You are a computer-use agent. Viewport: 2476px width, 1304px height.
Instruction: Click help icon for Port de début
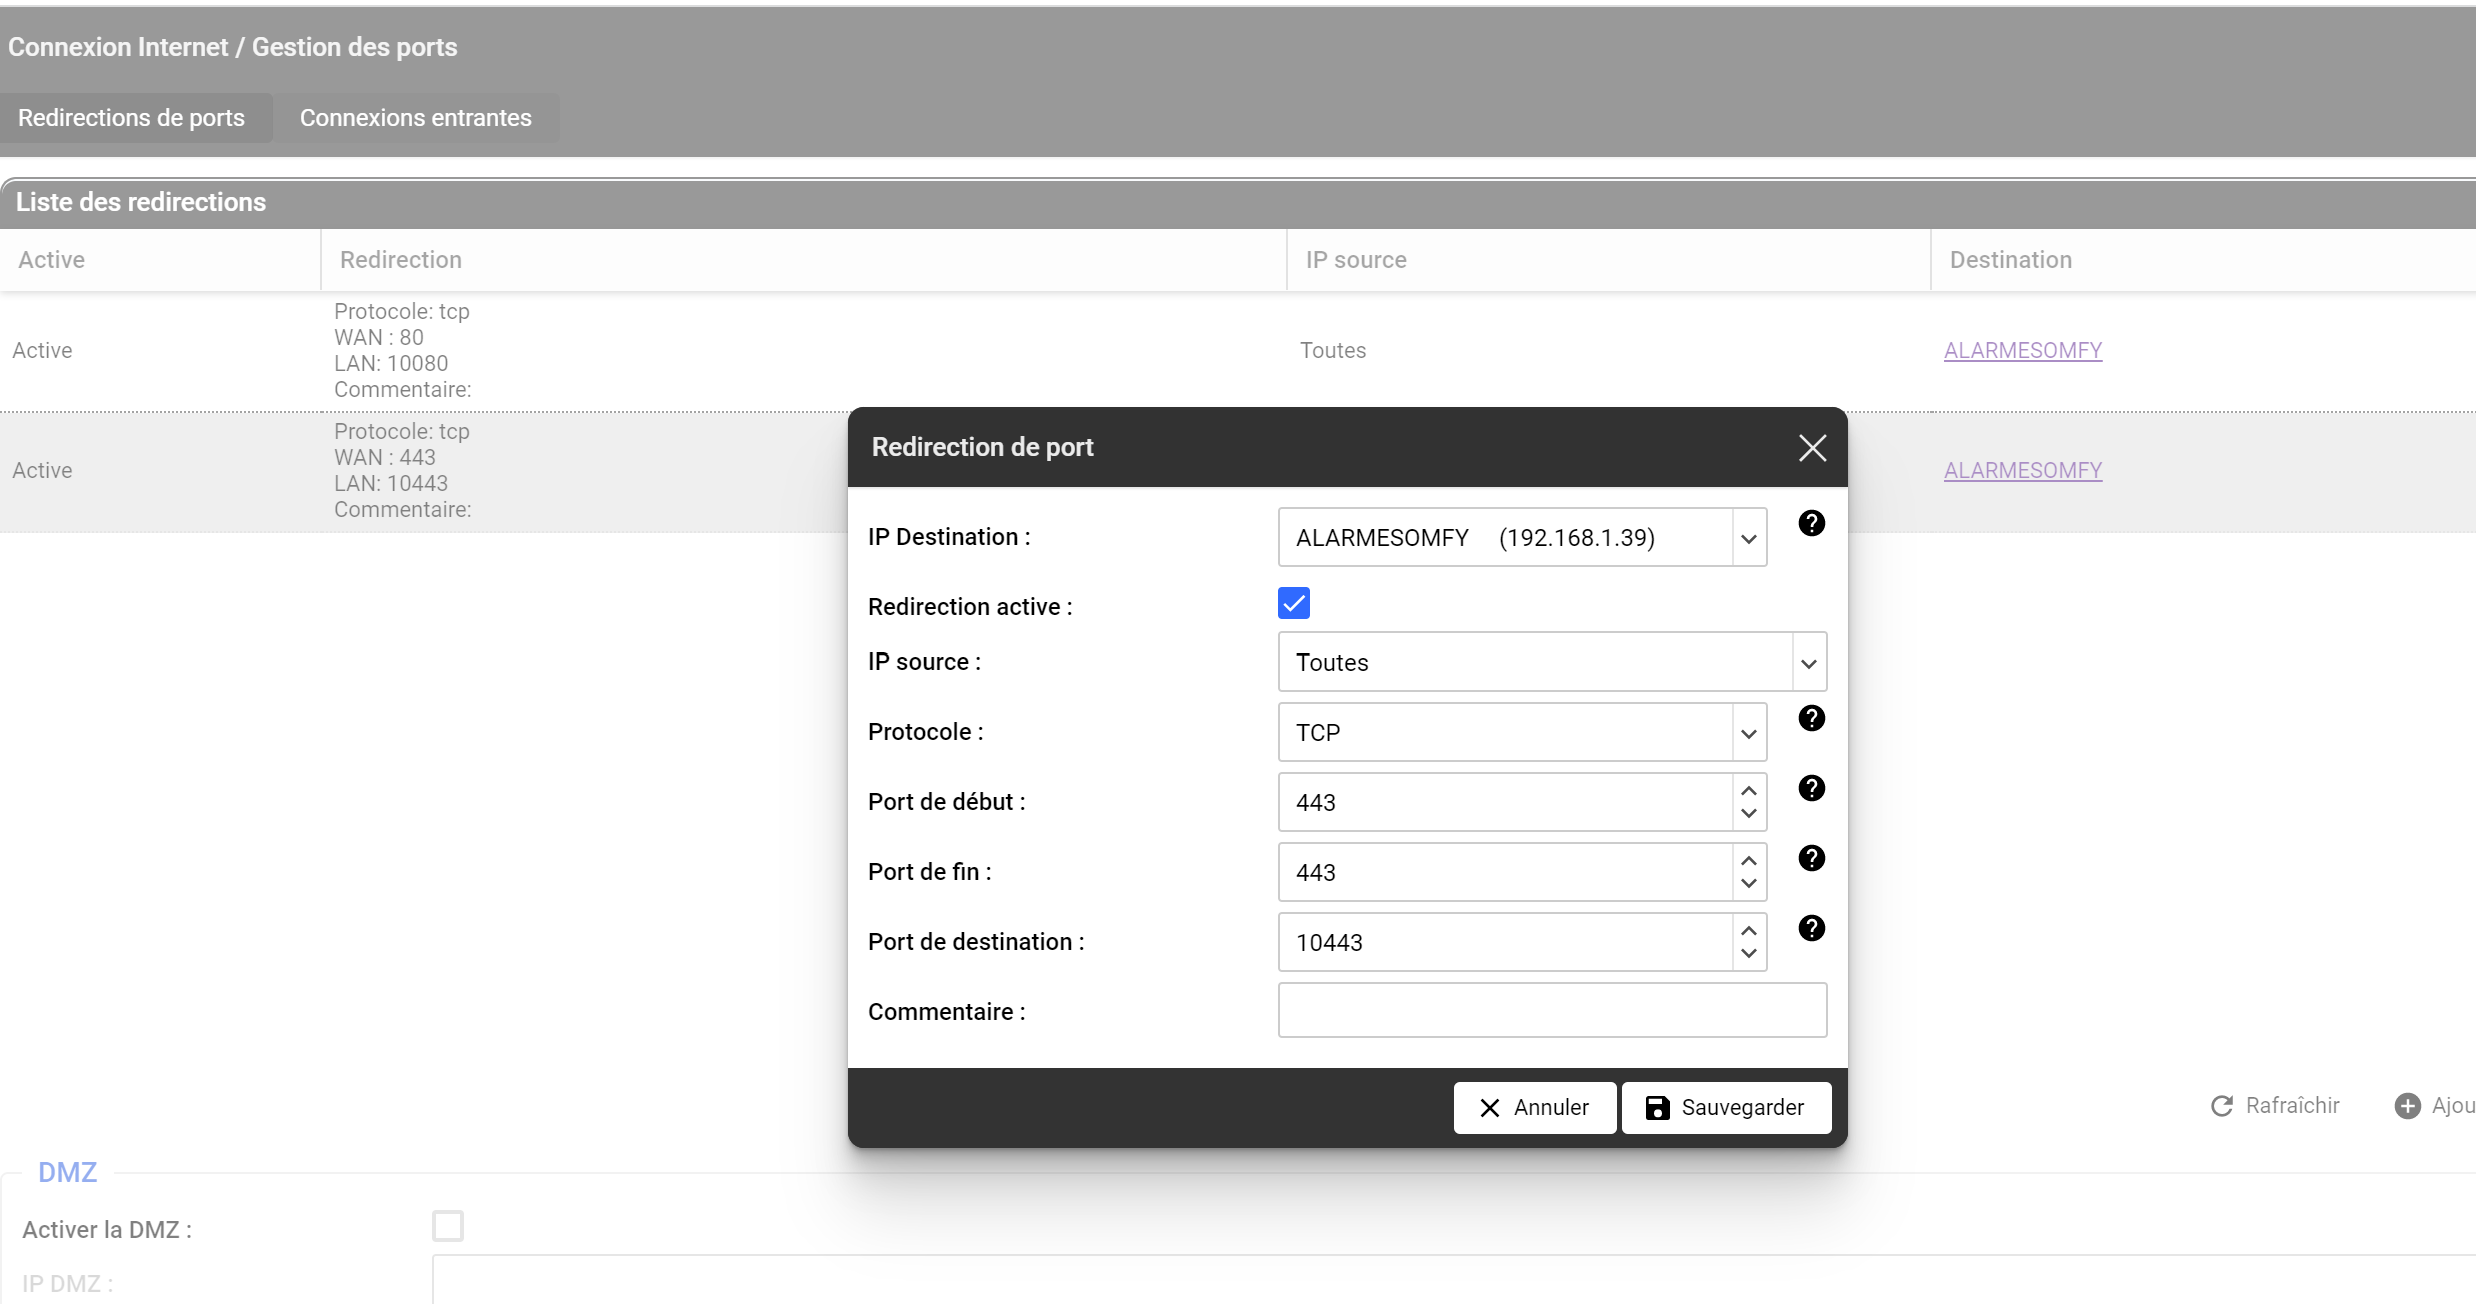pos(1811,788)
